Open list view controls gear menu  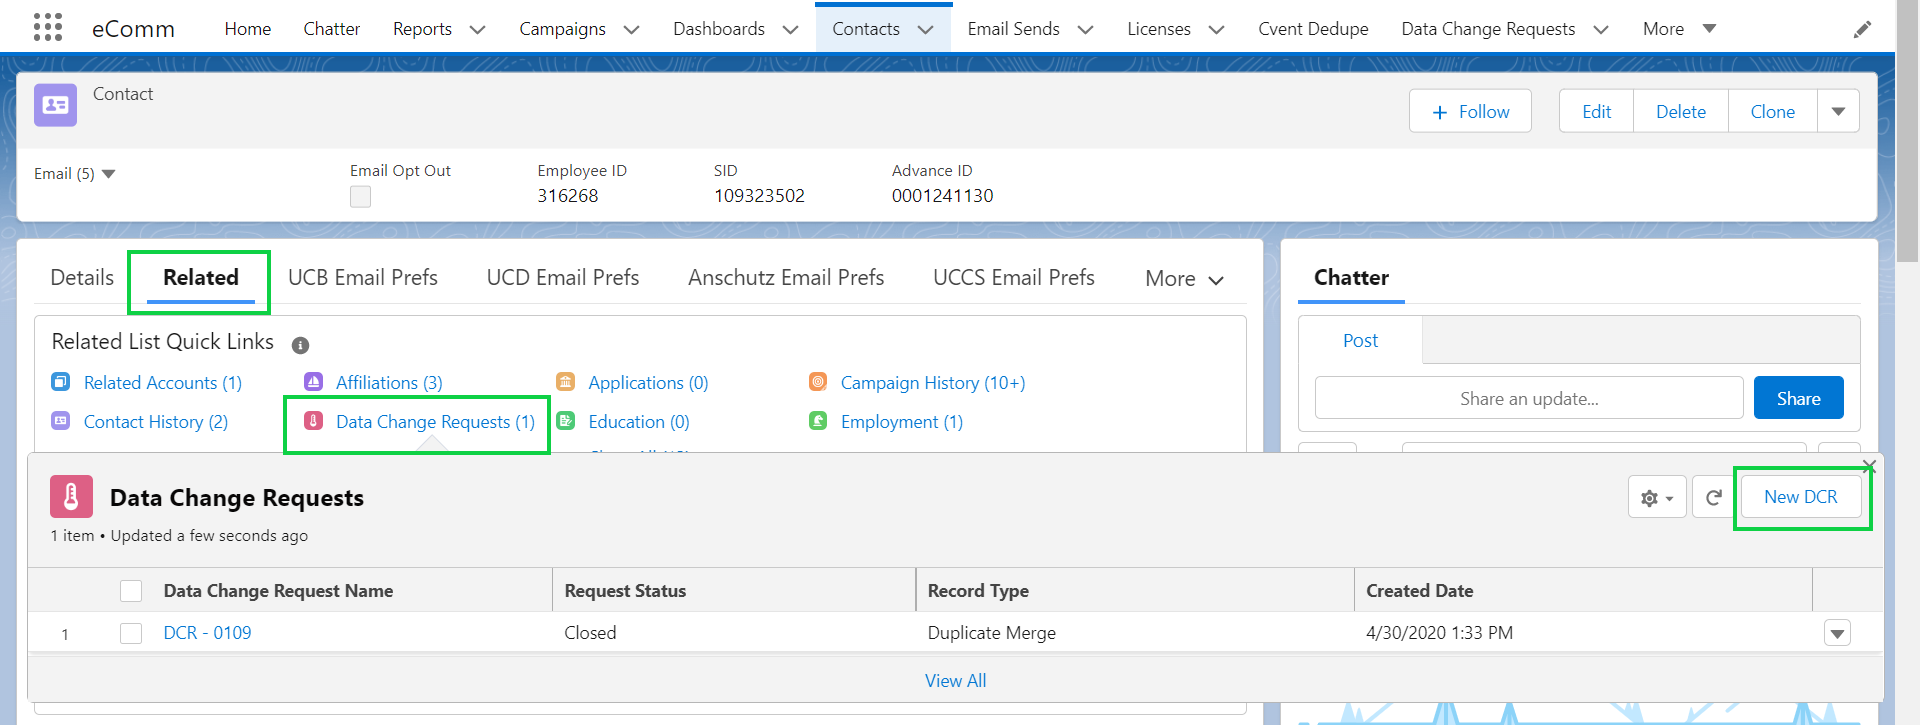coord(1657,497)
